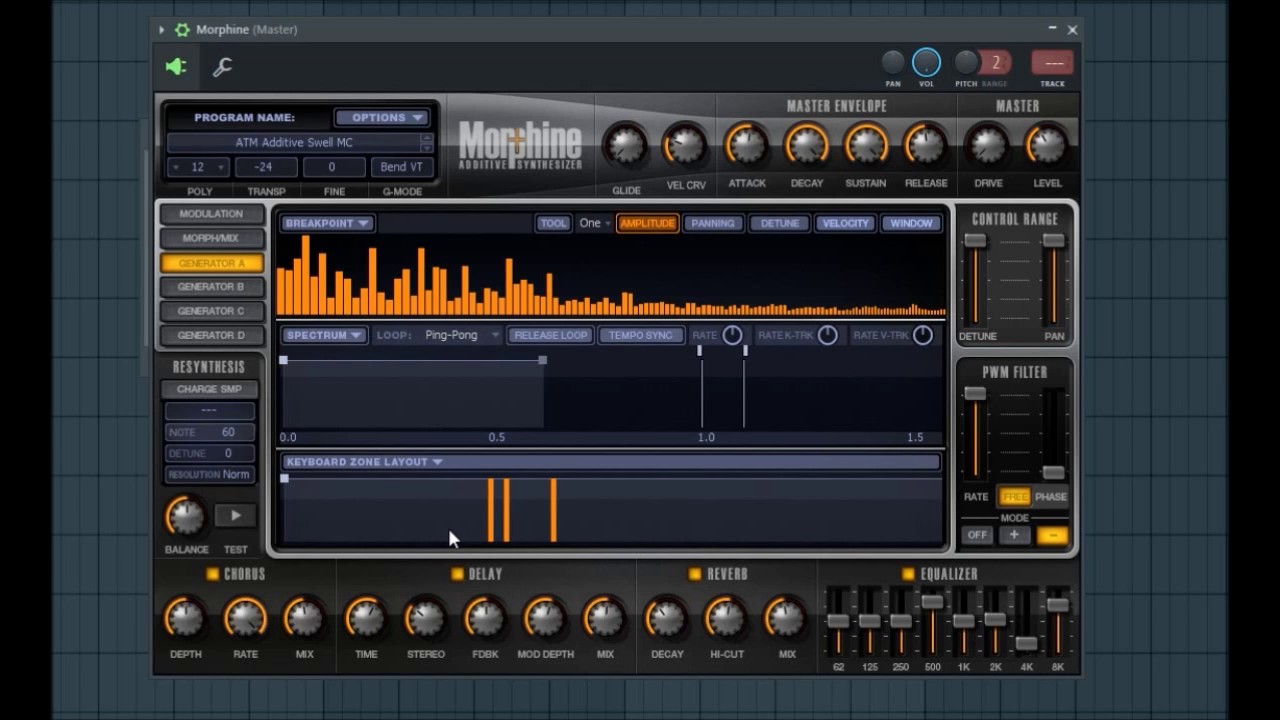Toggle the Equalizer on/off LED

point(908,574)
